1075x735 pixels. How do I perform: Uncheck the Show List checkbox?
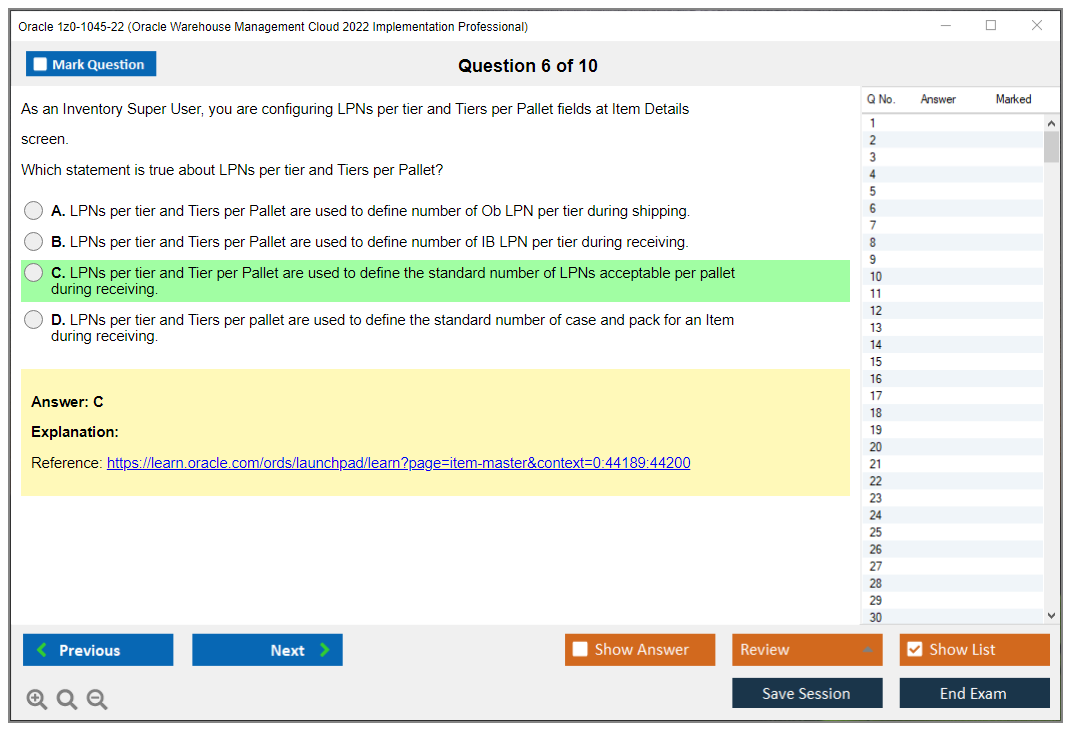[914, 649]
